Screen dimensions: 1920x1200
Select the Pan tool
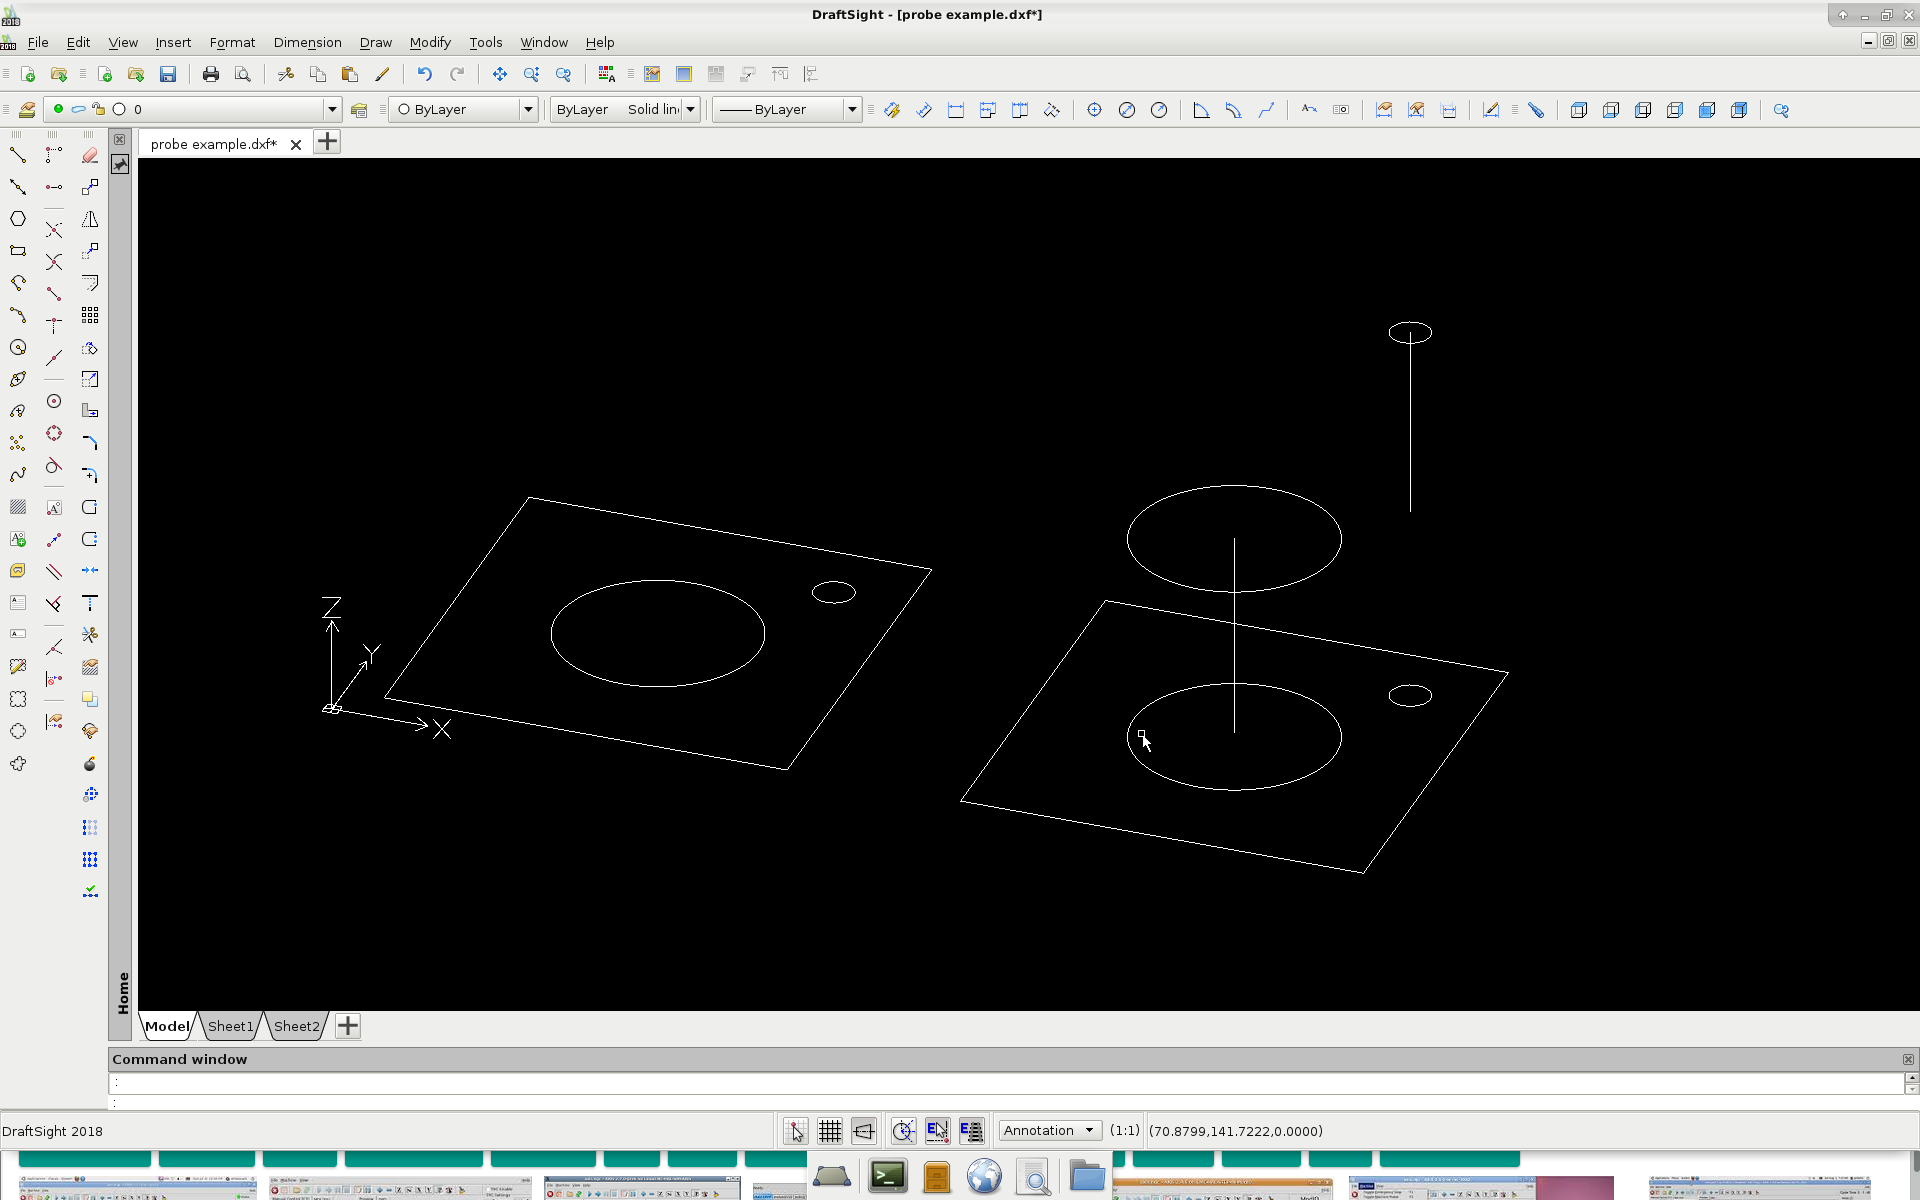[x=500, y=74]
